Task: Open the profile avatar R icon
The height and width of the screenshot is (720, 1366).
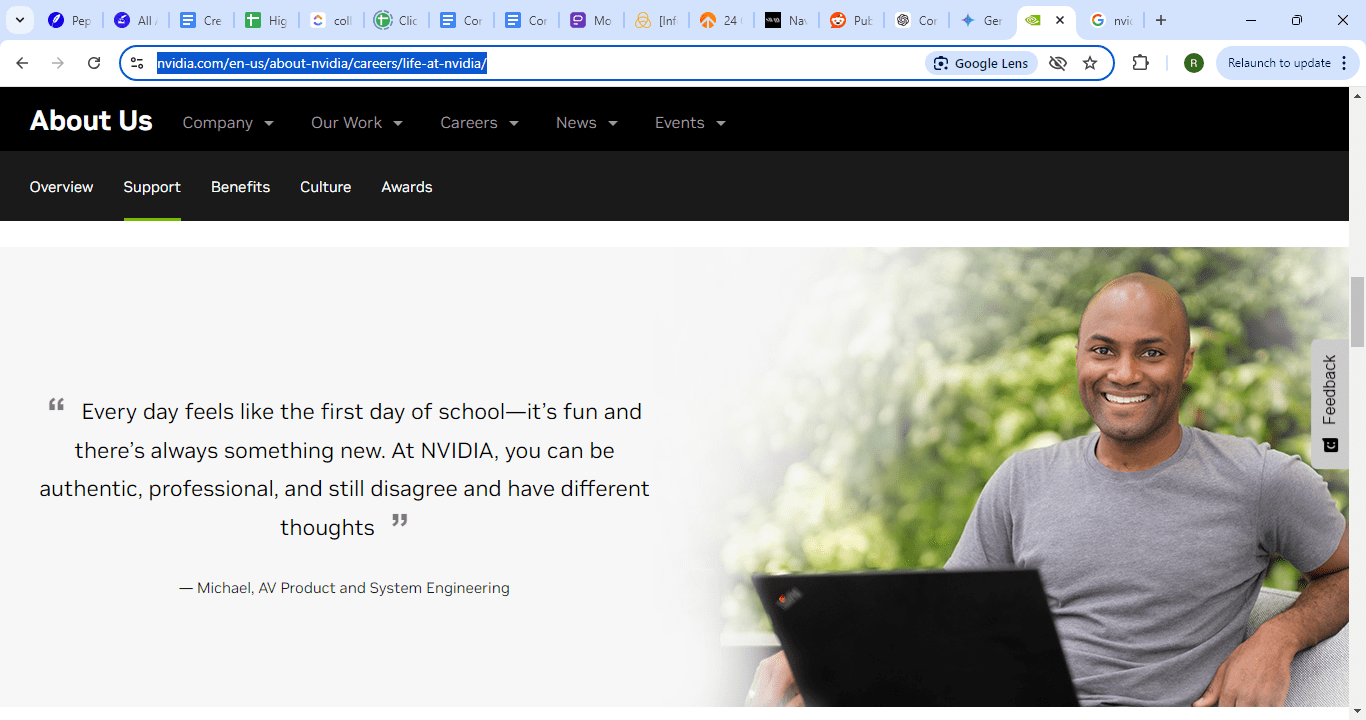Action: [x=1193, y=63]
